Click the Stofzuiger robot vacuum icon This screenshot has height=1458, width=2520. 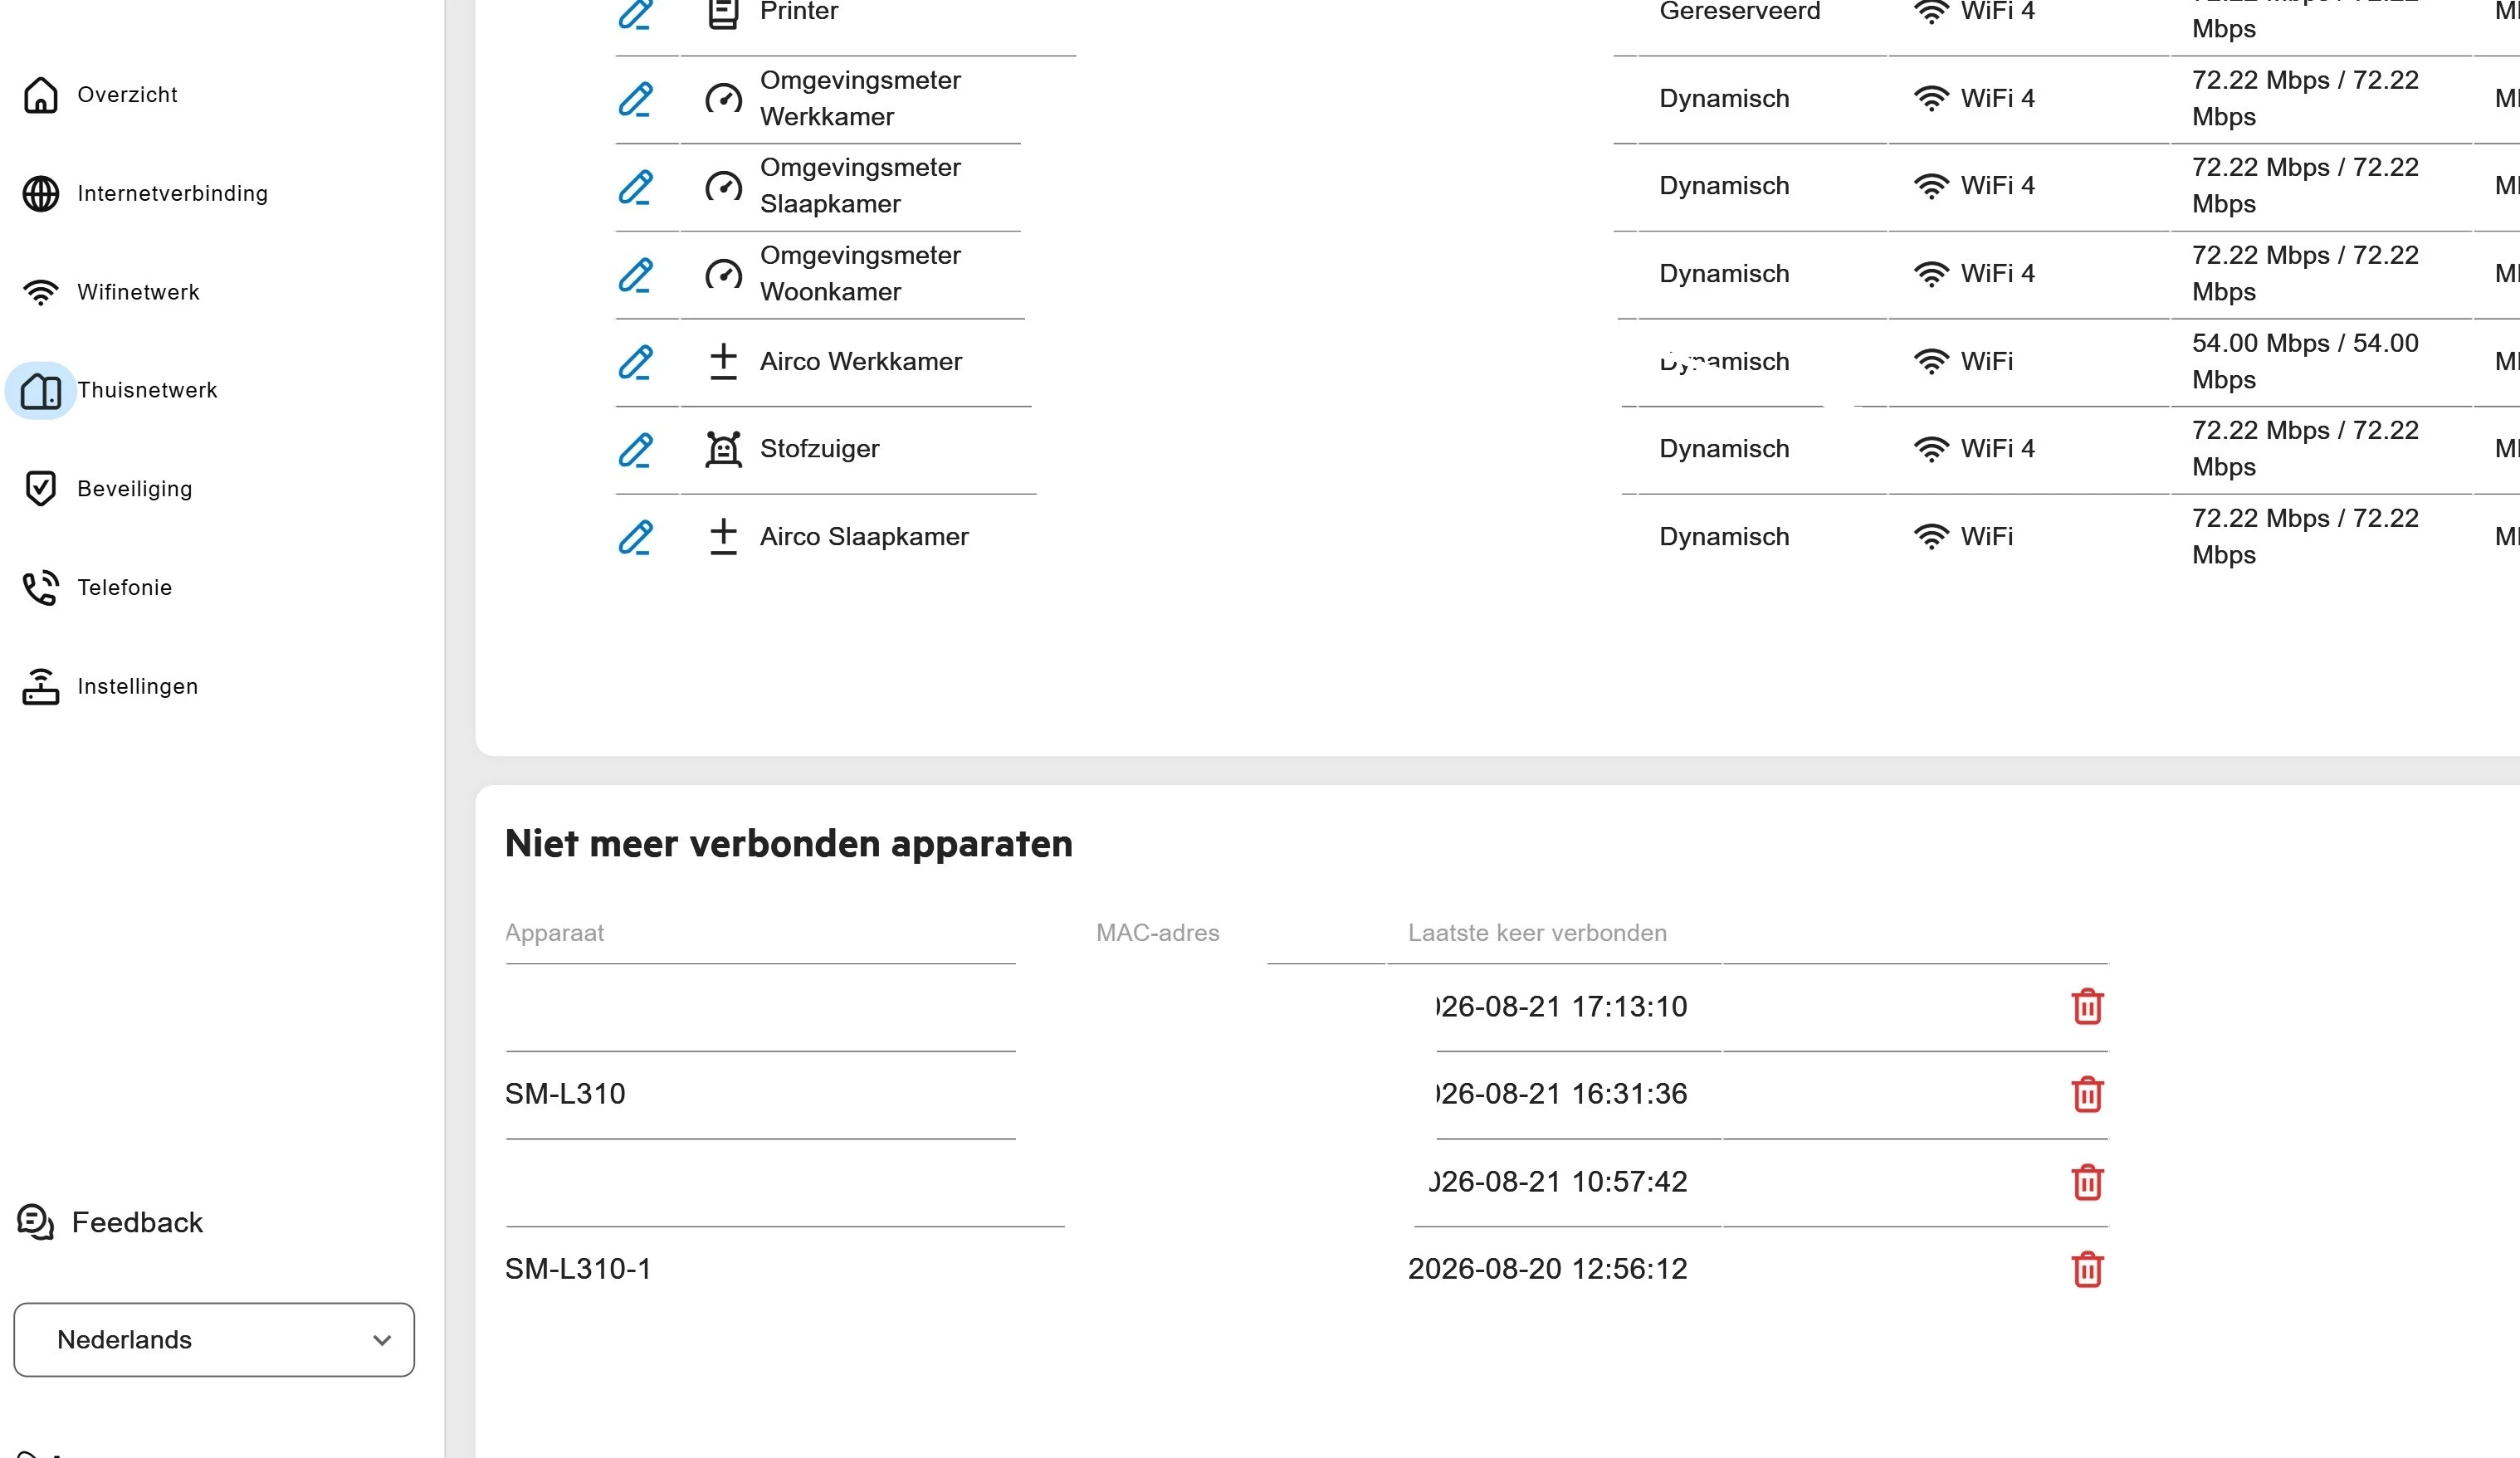[x=723, y=450]
